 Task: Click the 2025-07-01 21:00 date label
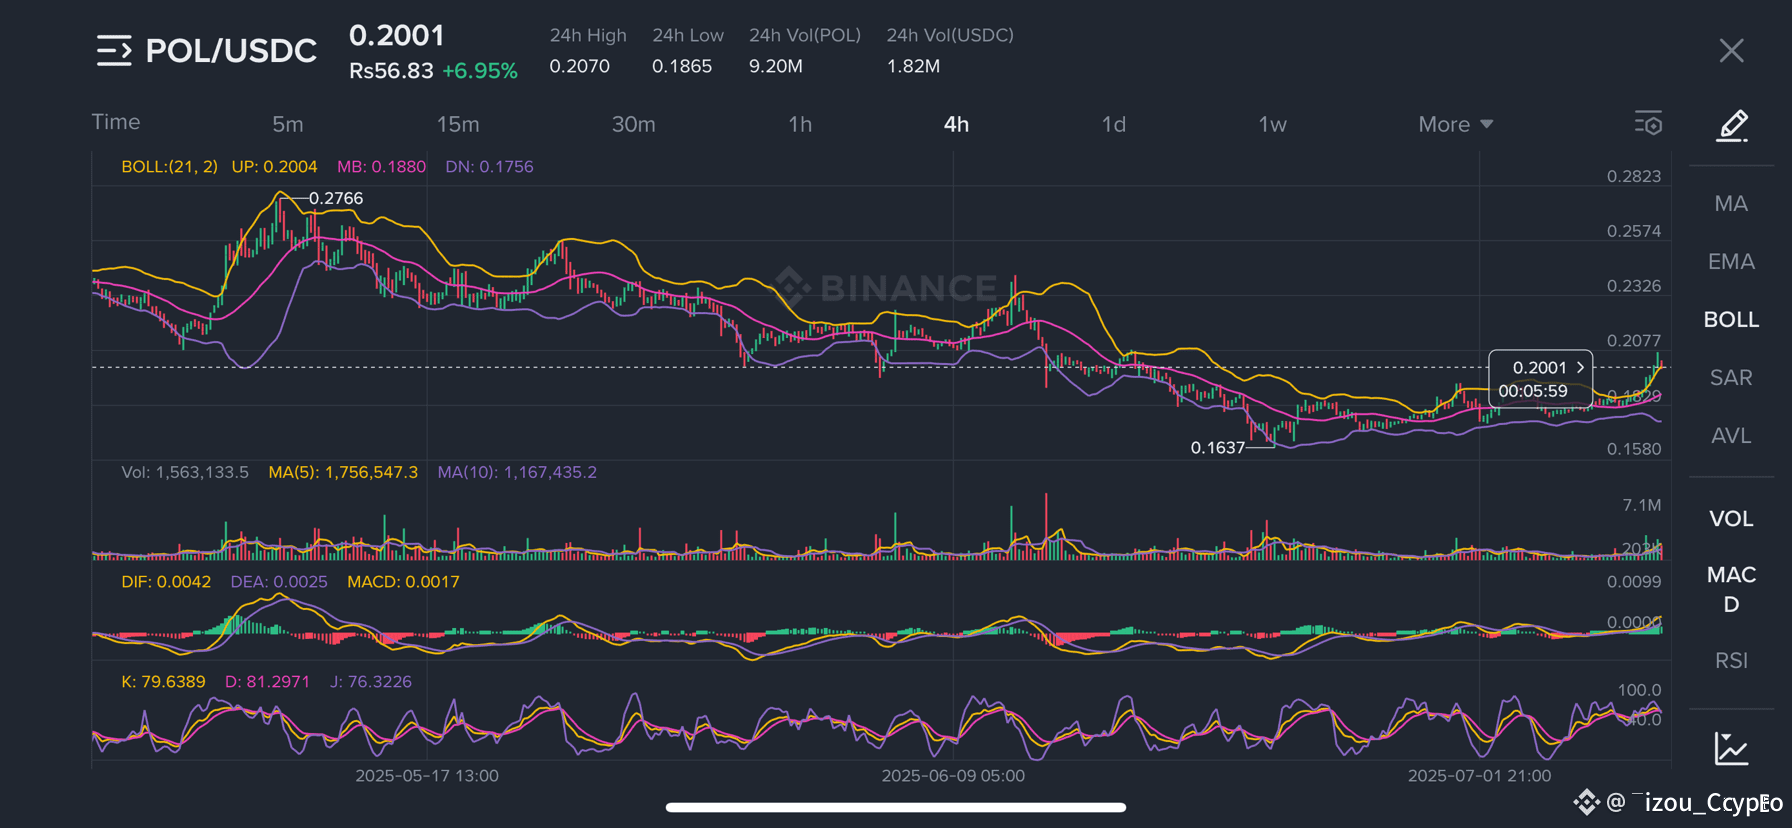point(1479,776)
